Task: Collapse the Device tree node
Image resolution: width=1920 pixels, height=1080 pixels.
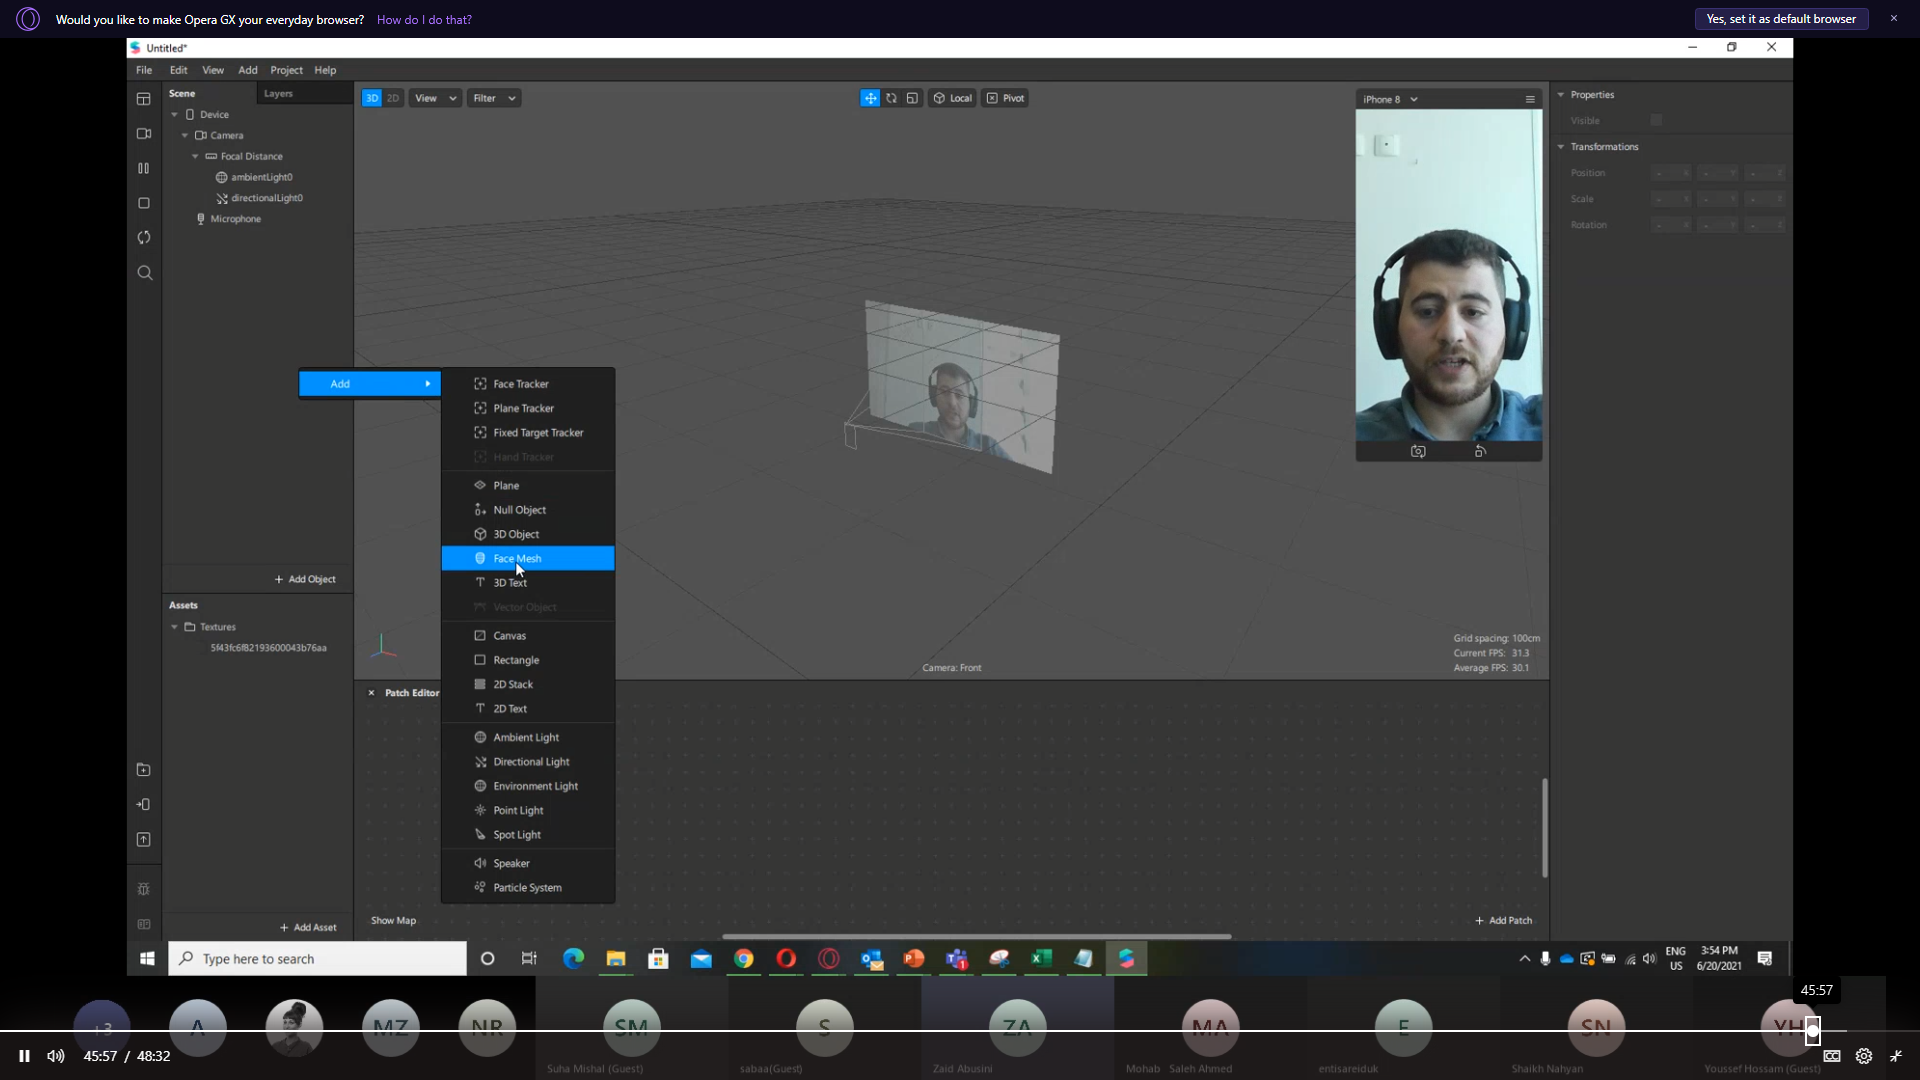Action: tap(175, 115)
